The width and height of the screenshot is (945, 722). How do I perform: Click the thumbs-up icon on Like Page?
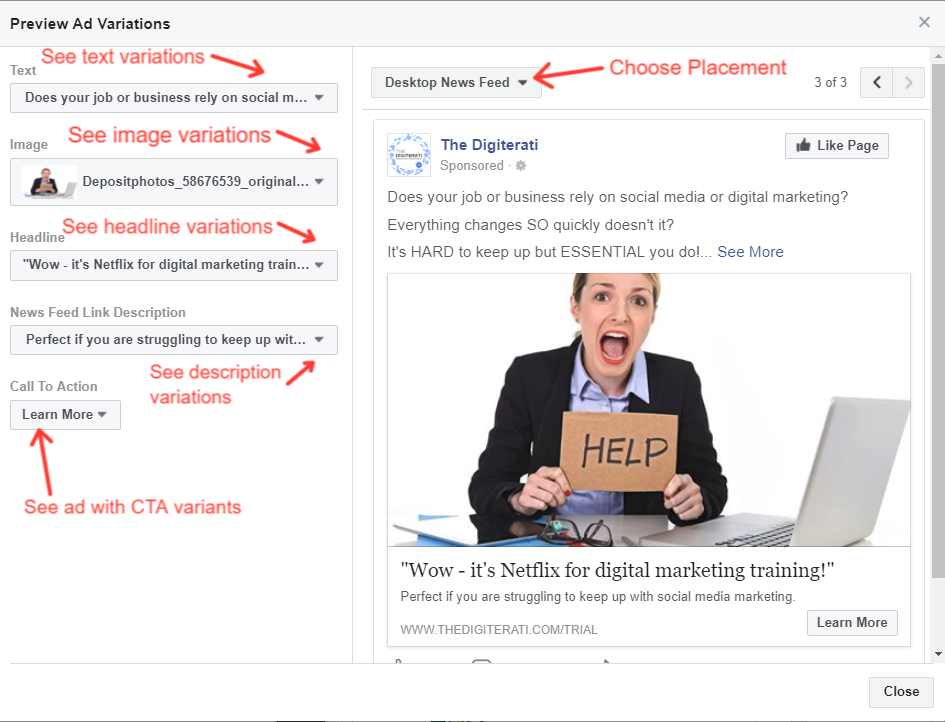[803, 145]
